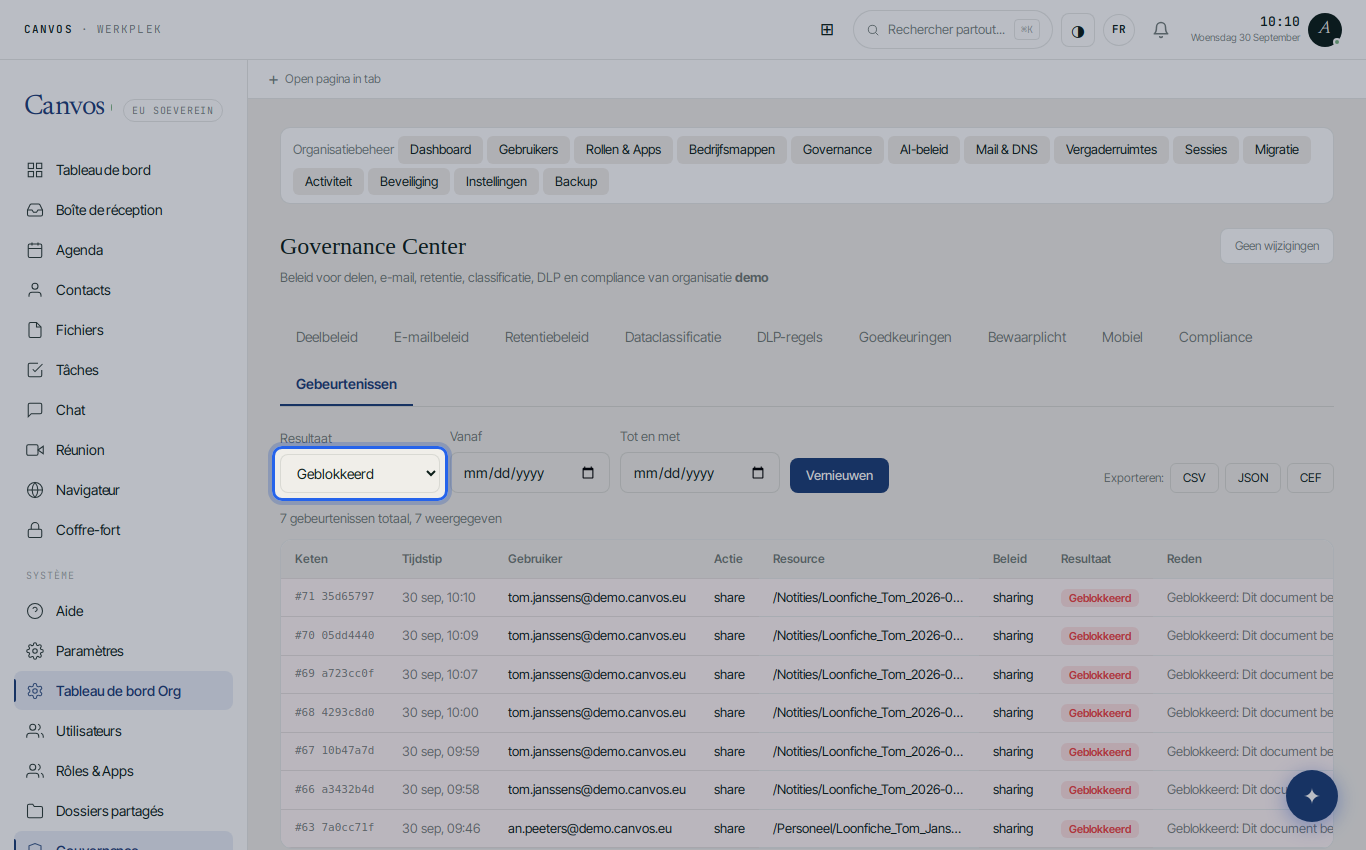Open the Tot en met date picker icon
Image resolution: width=1366 pixels, height=850 pixels.
[x=758, y=473]
